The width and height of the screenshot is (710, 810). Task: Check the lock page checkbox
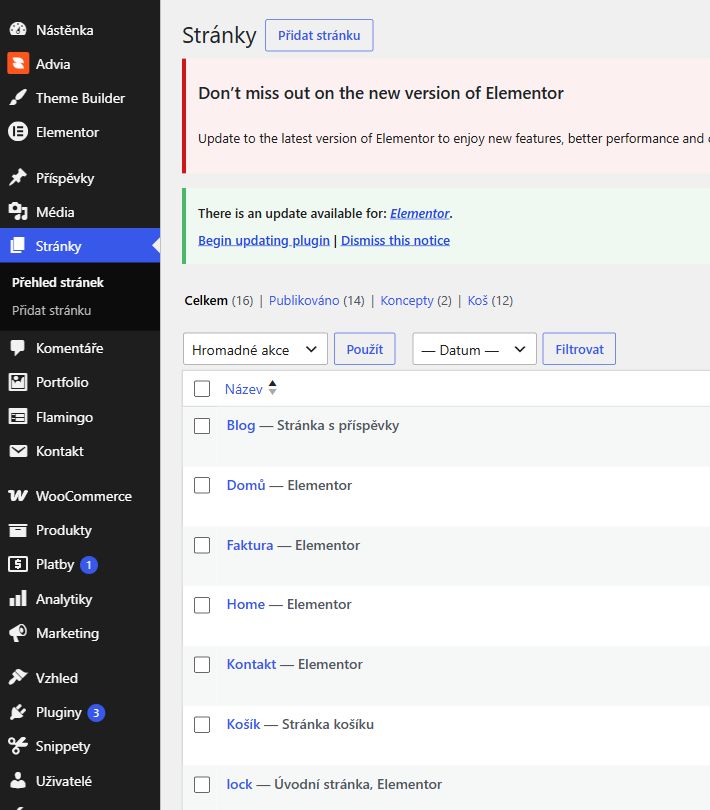click(x=202, y=784)
